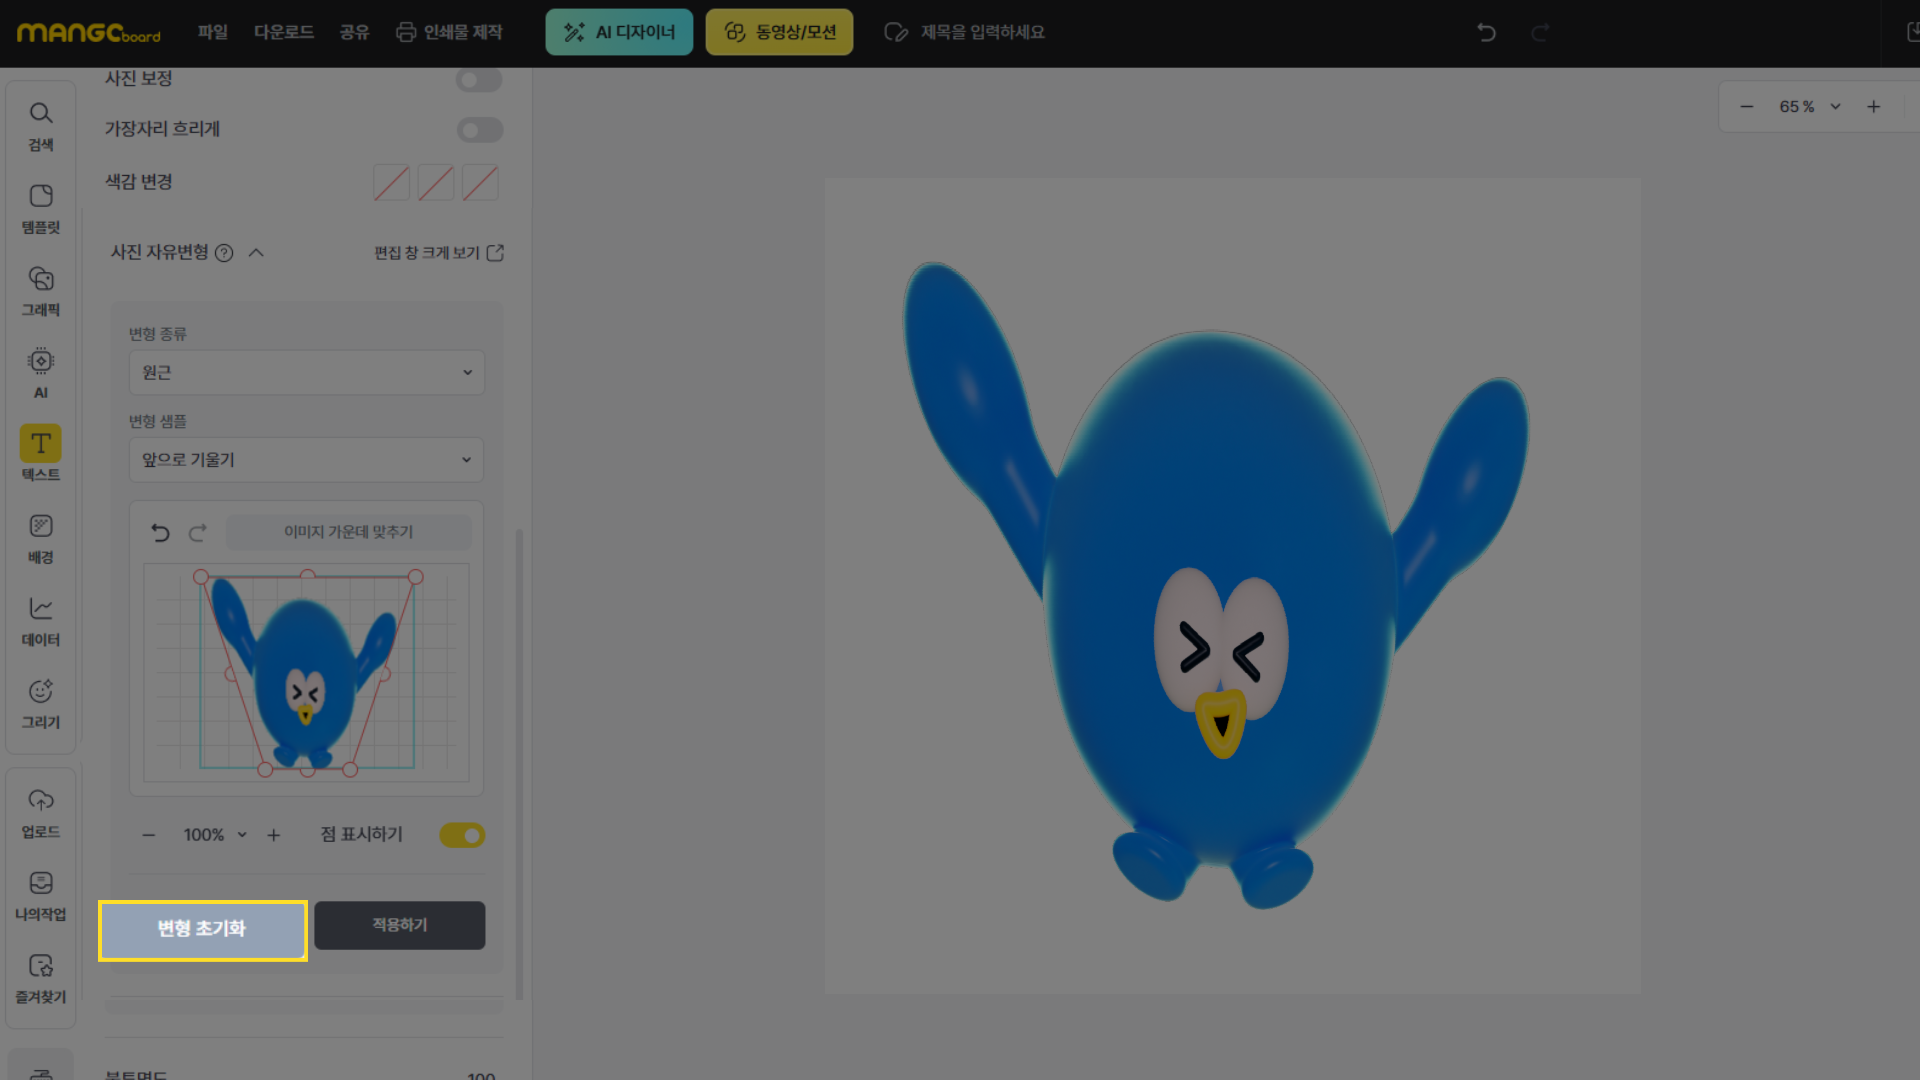Screen dimensions: 1920x1080
Task: Click the 적용하기 apply button
Action: 399,925
